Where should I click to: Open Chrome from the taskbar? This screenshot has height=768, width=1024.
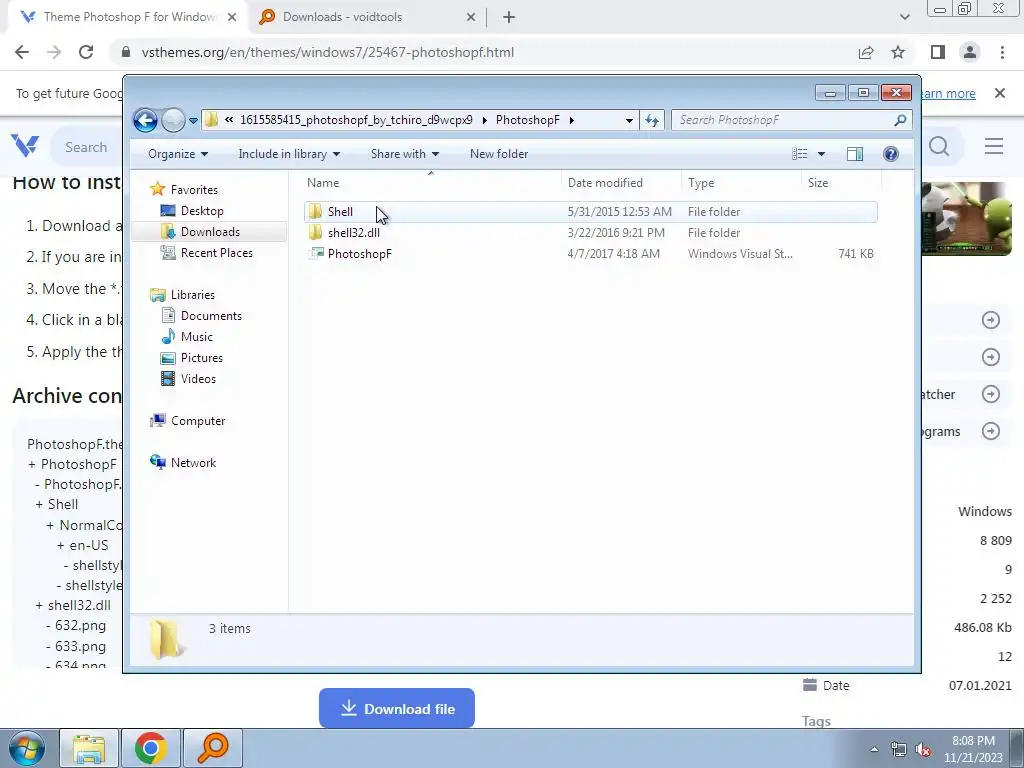point(151,748)
